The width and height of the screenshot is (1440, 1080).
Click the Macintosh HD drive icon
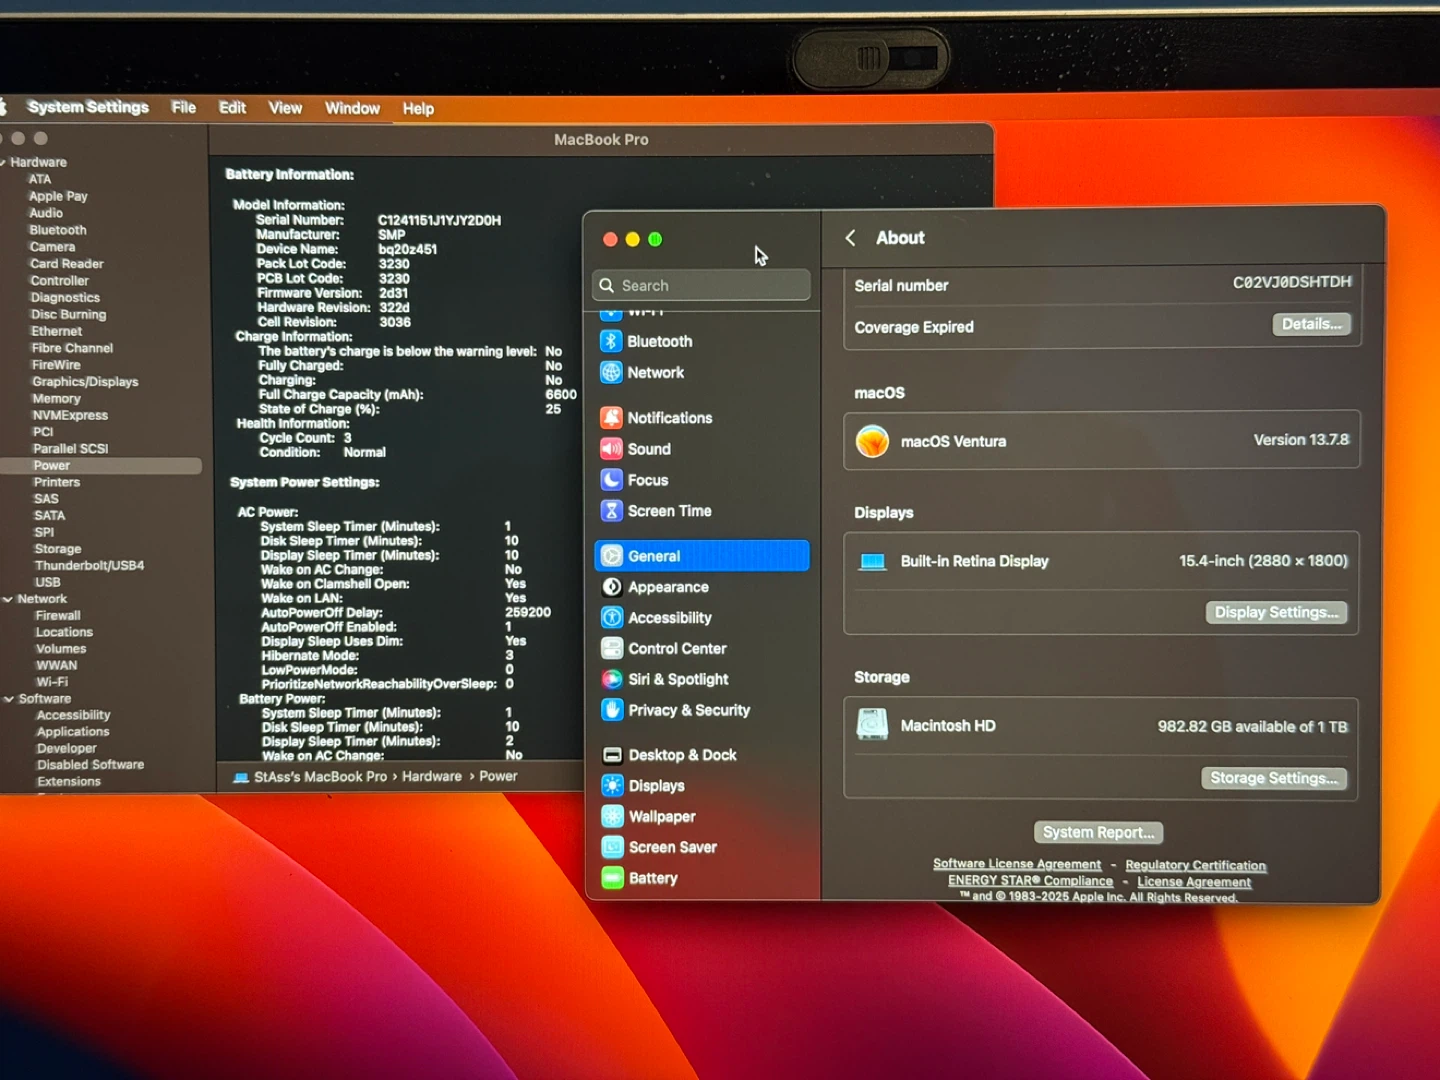coord(872,725)
